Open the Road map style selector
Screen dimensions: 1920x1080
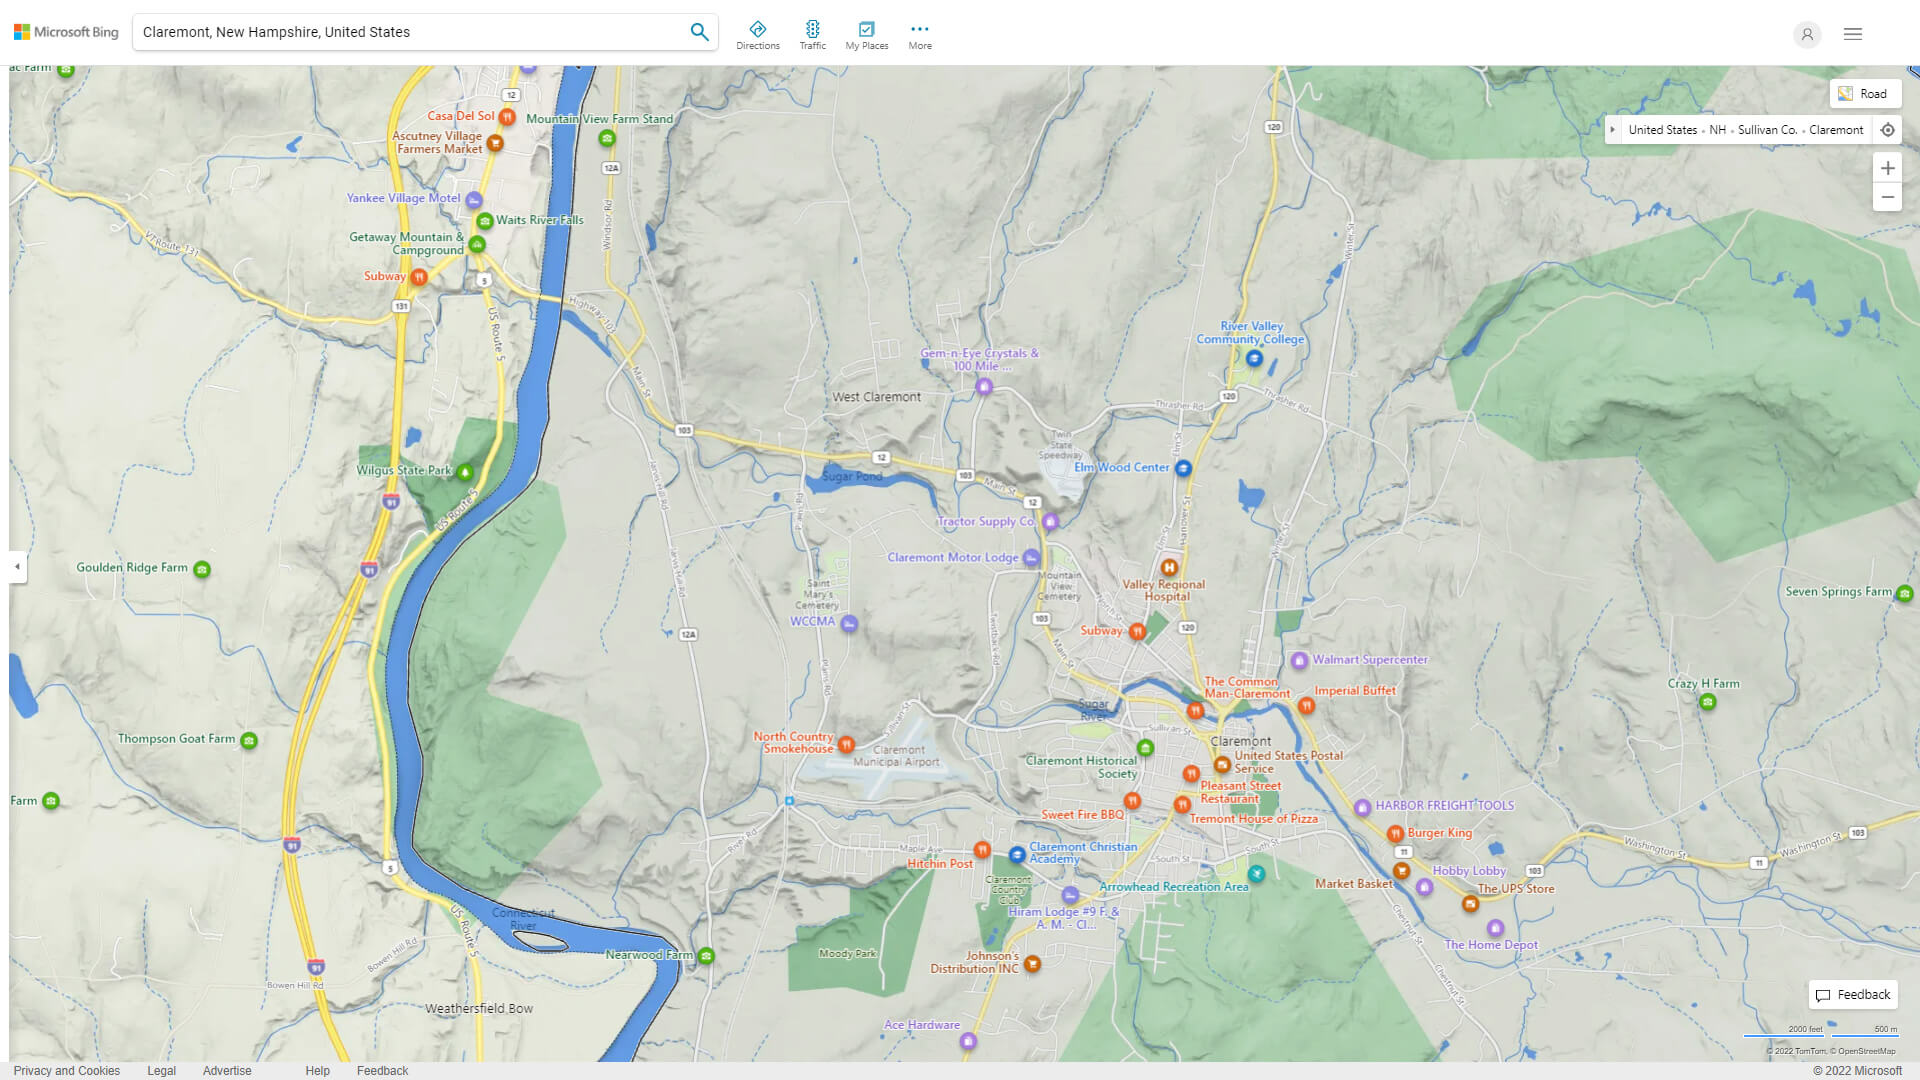point(1866,93)
